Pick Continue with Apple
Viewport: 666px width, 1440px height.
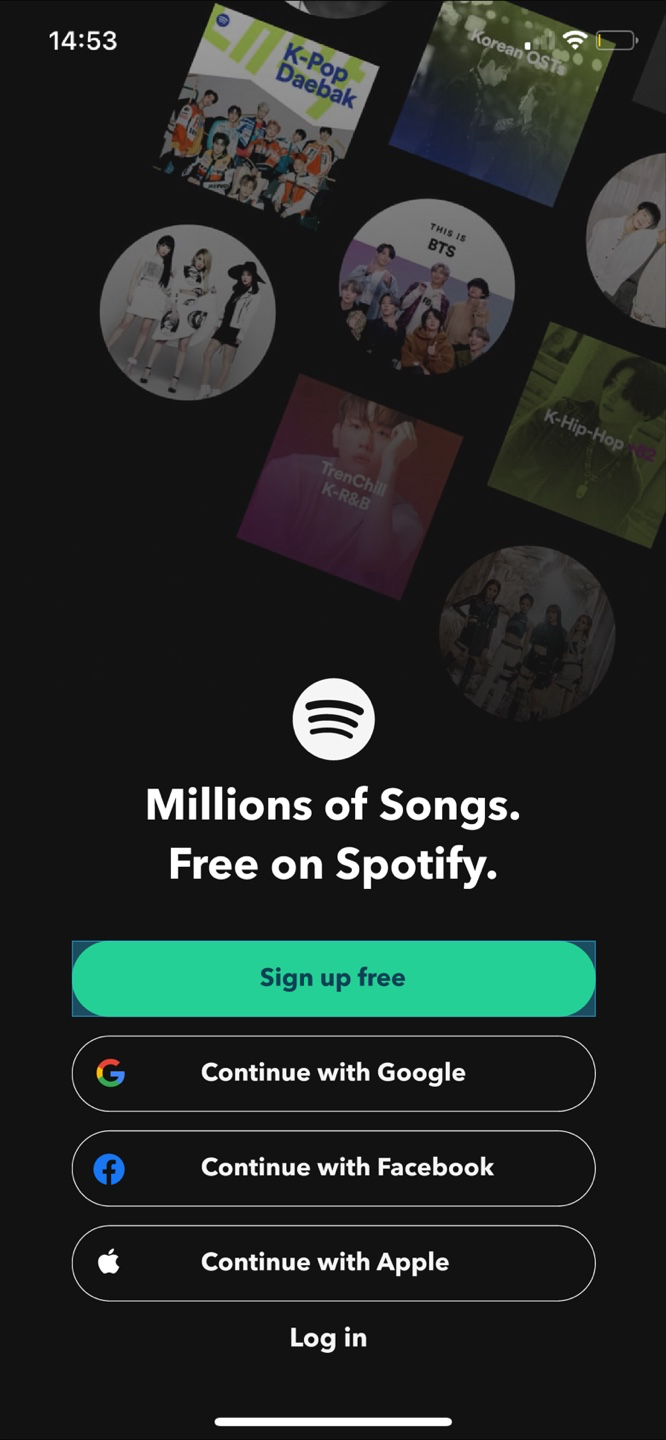pos(333,1262)
